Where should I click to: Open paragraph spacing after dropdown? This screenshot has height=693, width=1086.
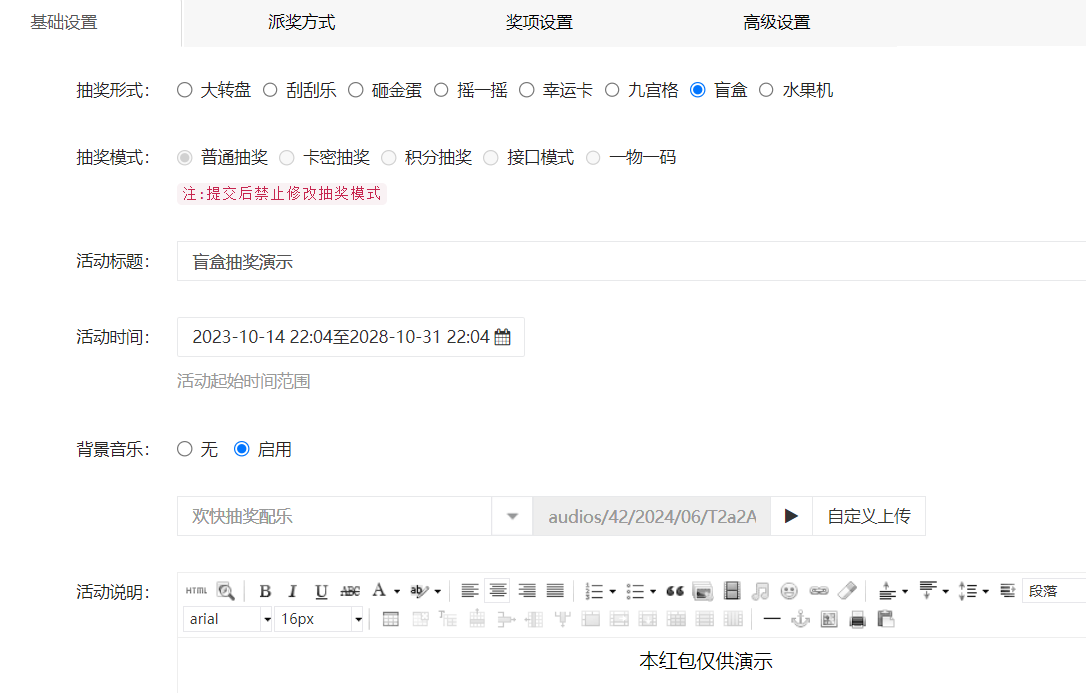coord(945,592)
